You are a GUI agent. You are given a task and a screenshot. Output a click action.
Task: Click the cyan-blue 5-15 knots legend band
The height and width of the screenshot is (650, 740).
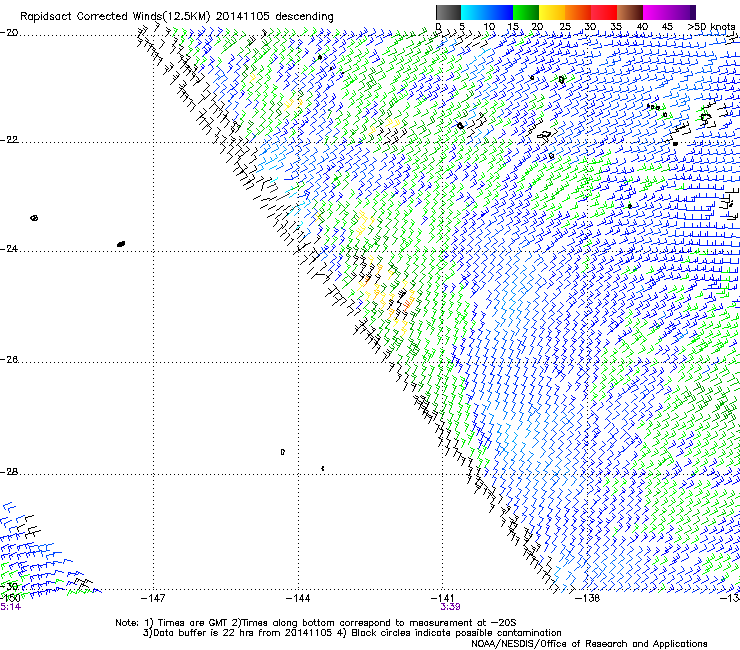pyautogui.click(x=487, y=12)
